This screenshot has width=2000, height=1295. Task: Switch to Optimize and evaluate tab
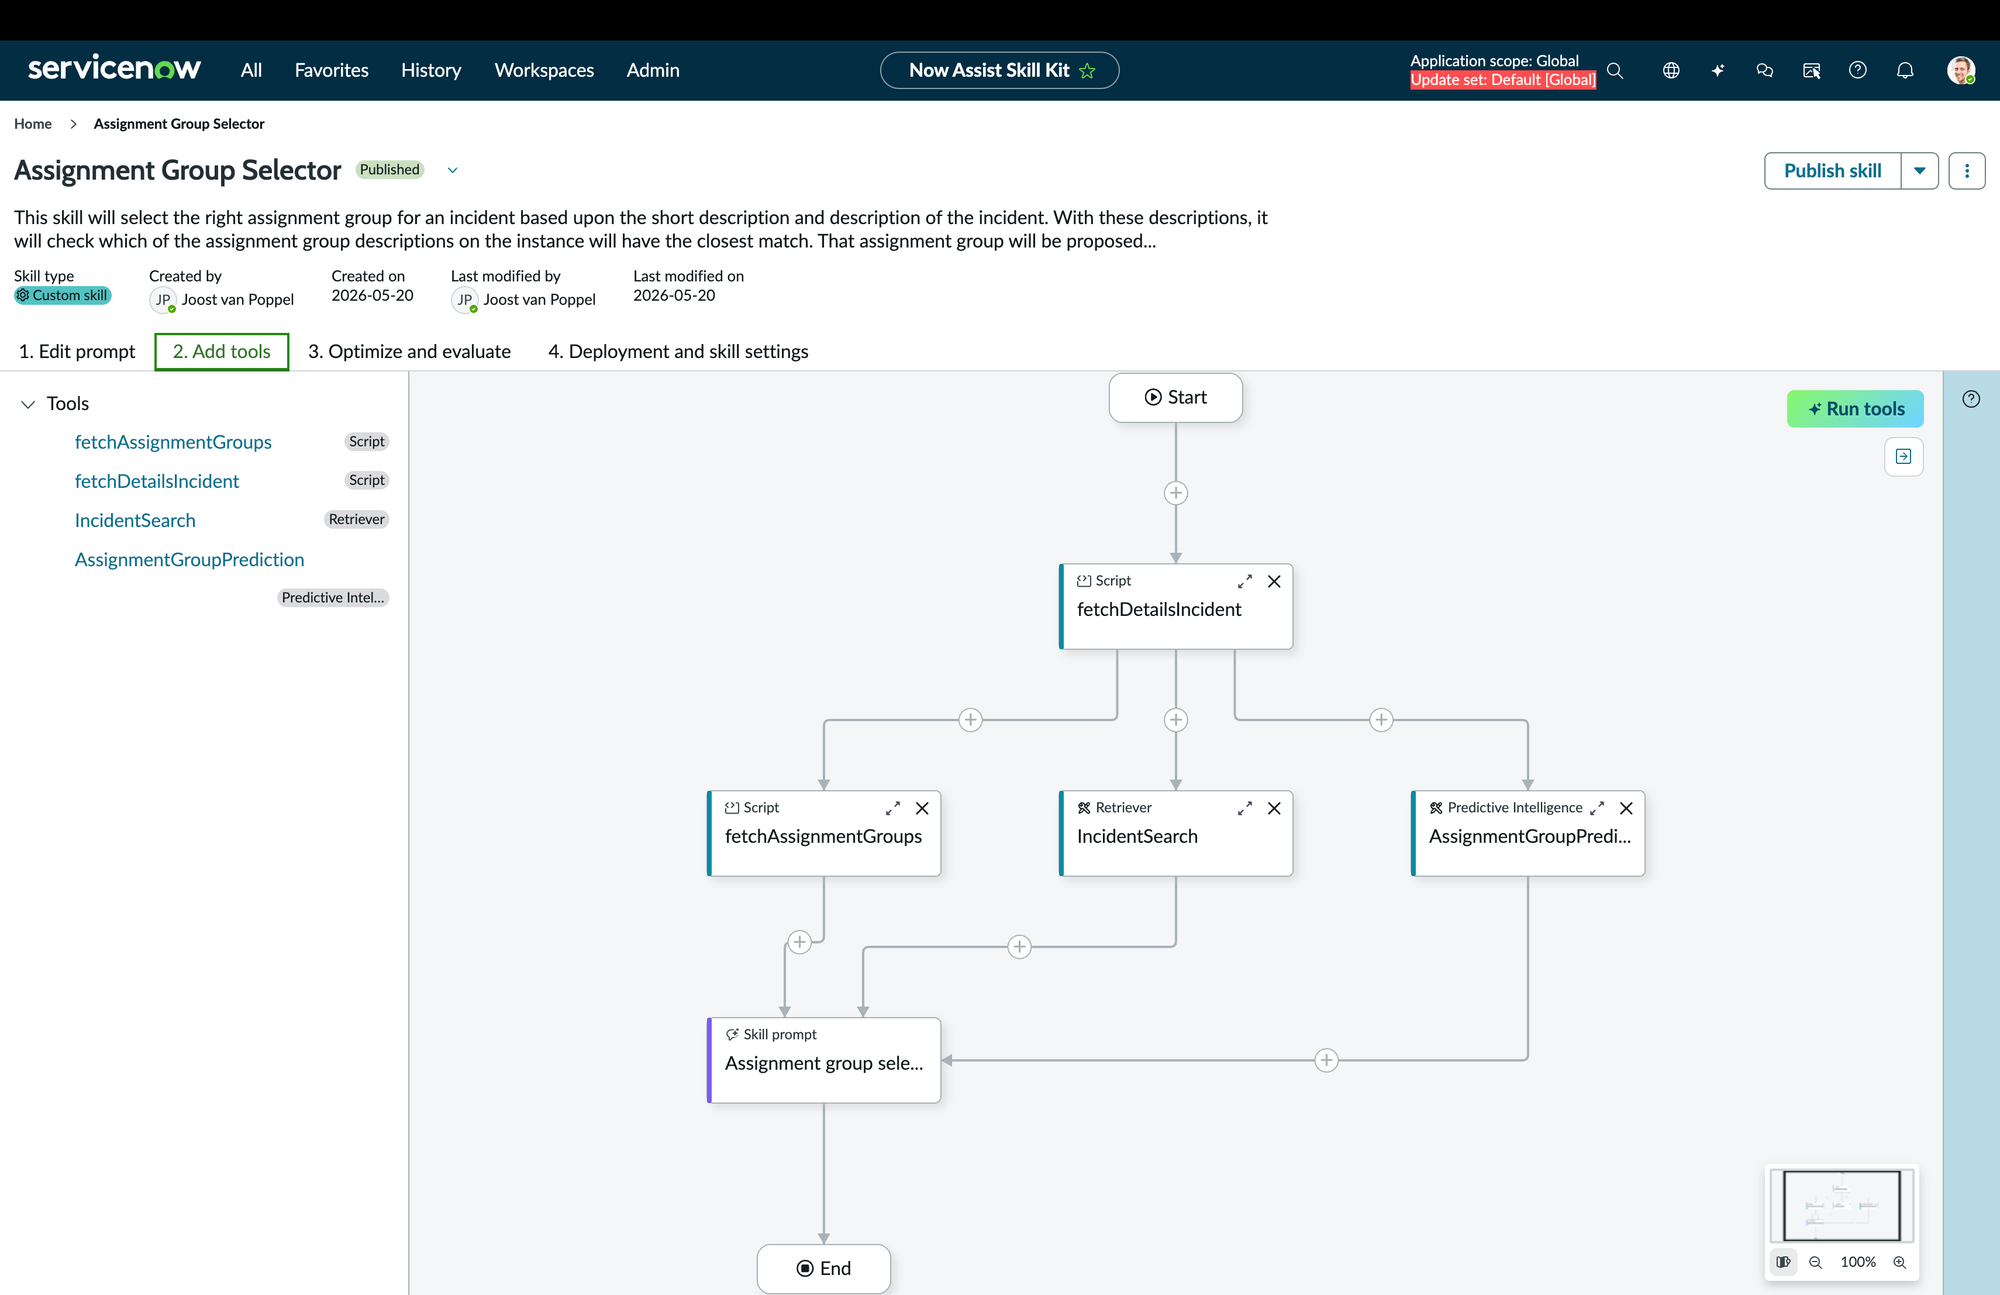[409, 352]
